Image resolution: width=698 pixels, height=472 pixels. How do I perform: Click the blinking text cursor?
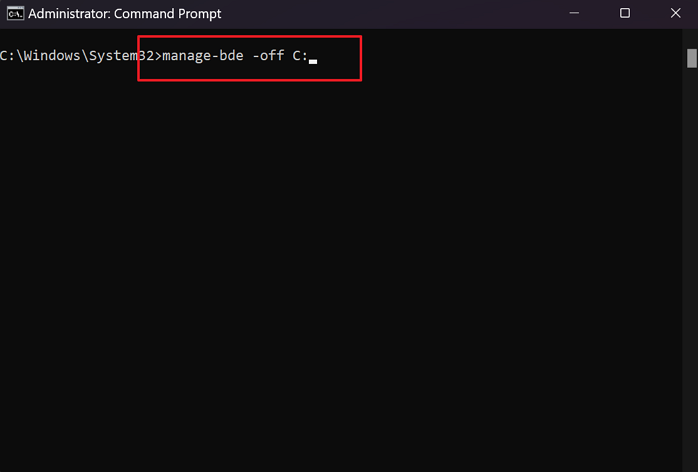coord(313,60)
